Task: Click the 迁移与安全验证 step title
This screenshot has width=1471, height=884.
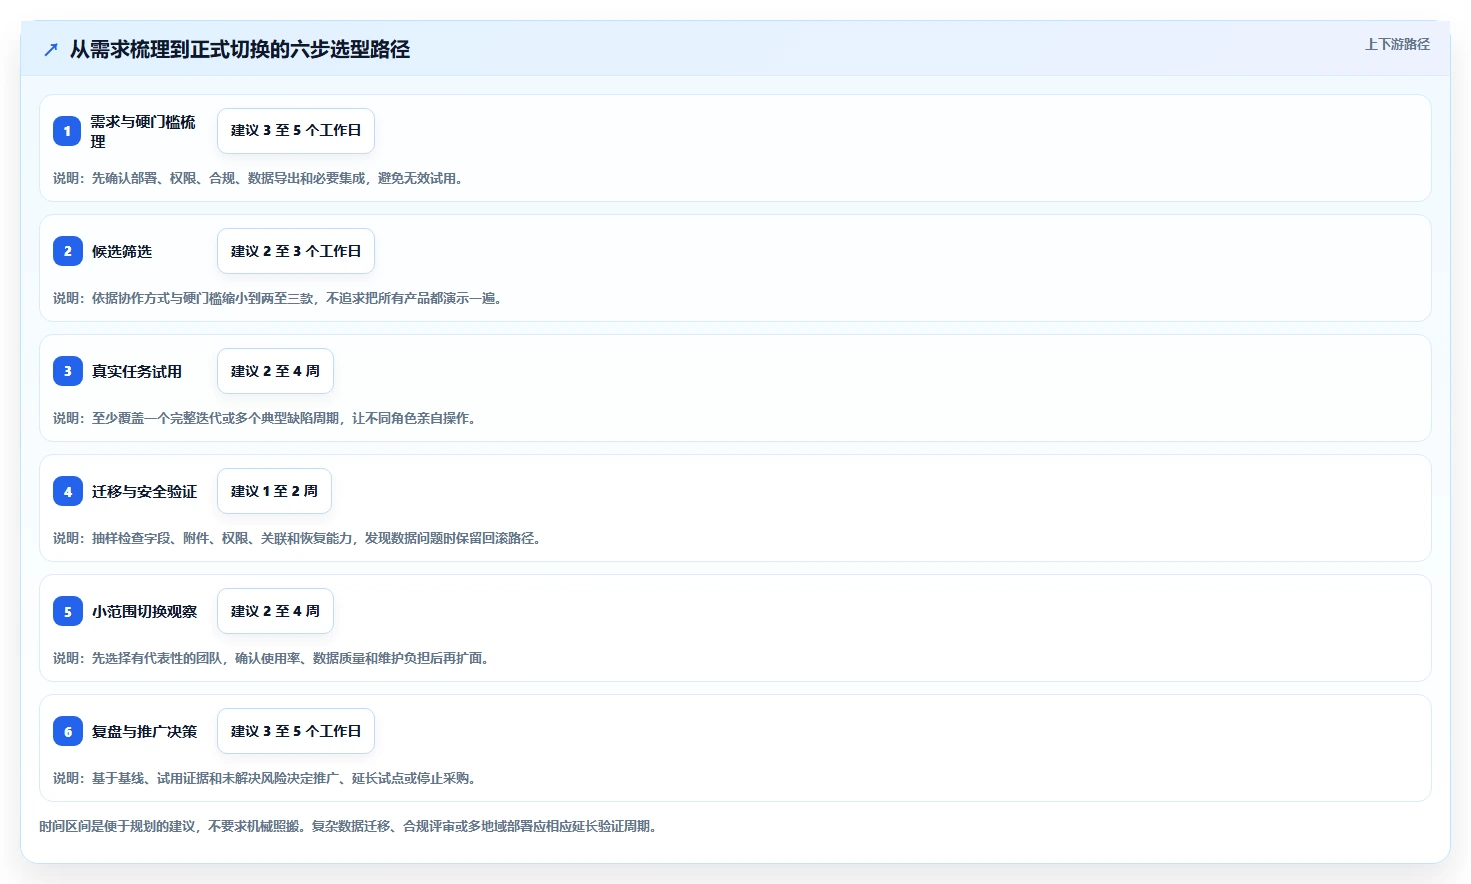Action: click(144, 491)
